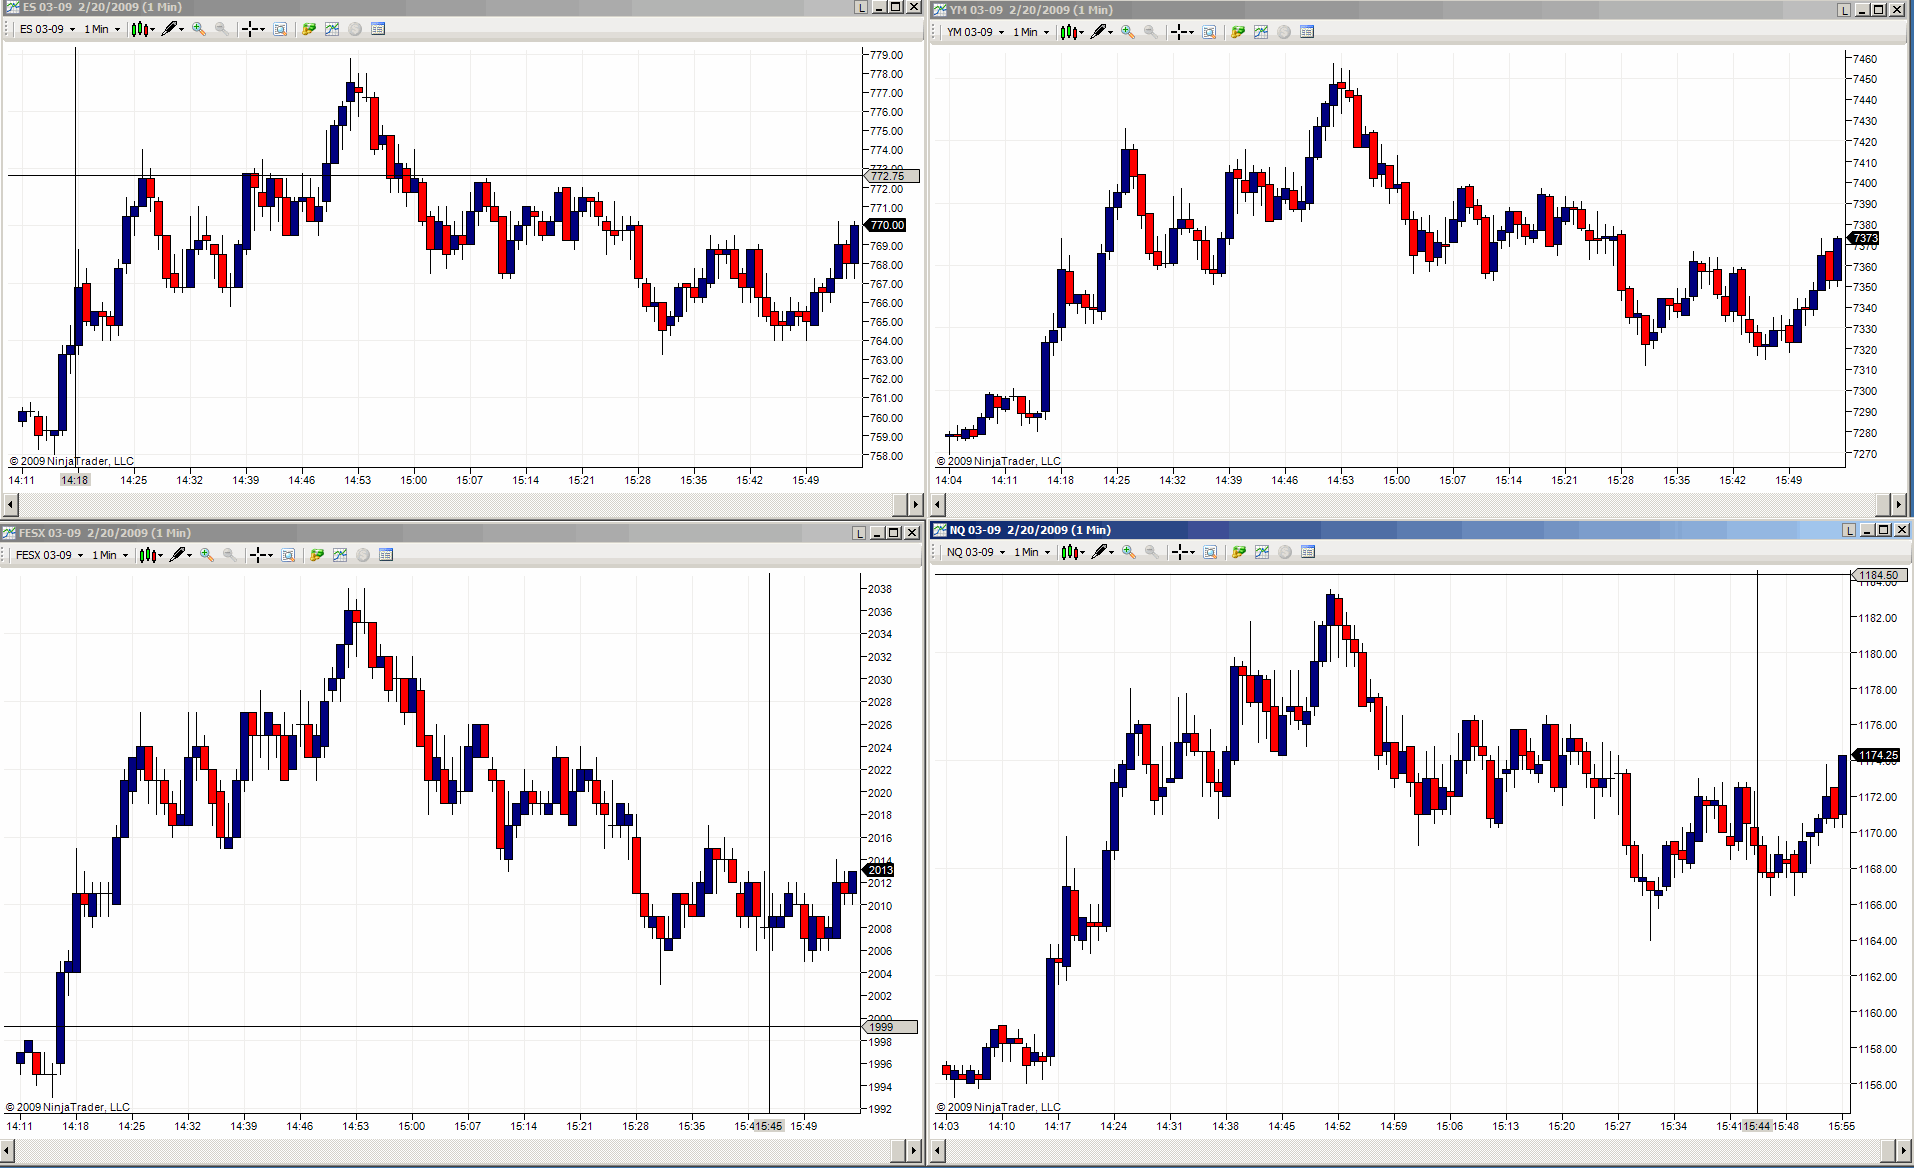Viewport: 1914px width, 1168px height.
Task: Click the 772.75 price marker on ES axis
Action: coord(890,176)
